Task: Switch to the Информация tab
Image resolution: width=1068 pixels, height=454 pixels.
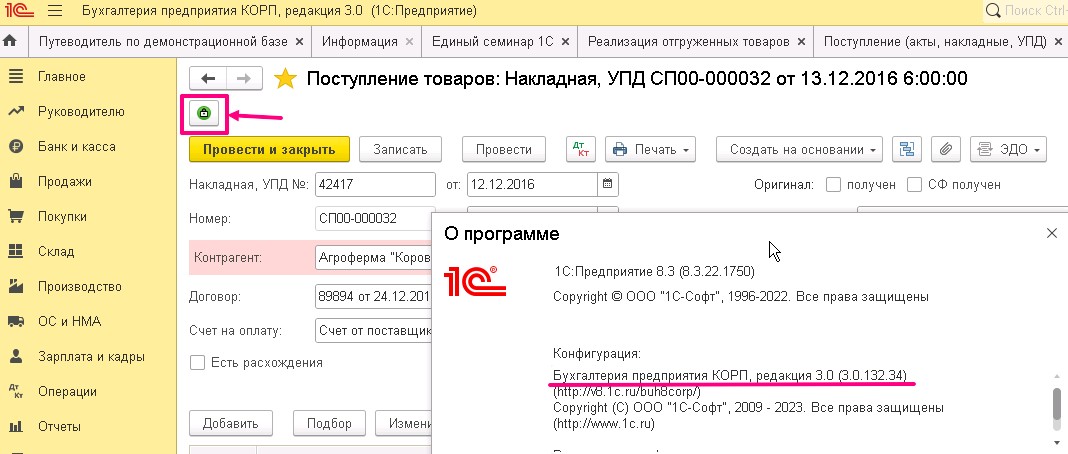Action: point(360,42)
